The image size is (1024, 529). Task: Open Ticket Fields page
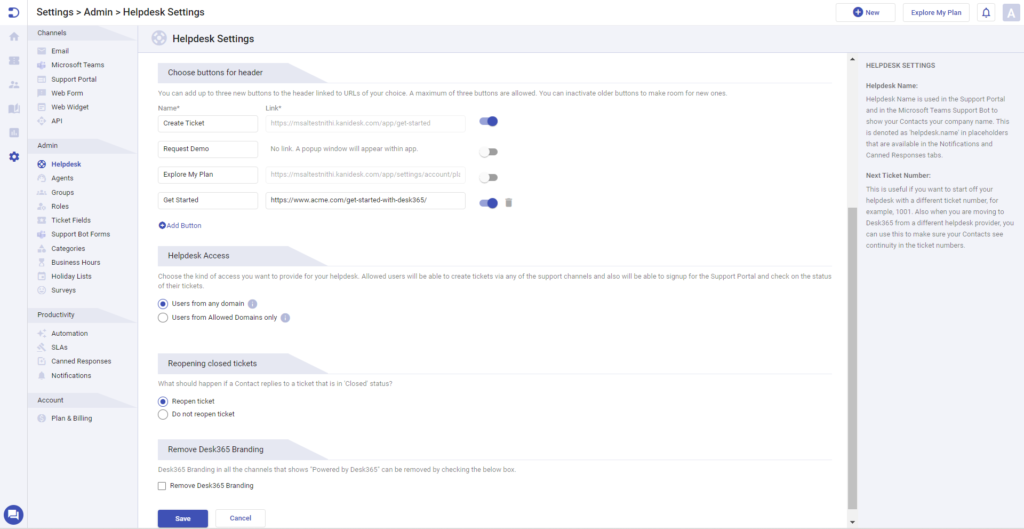(71, 220)
